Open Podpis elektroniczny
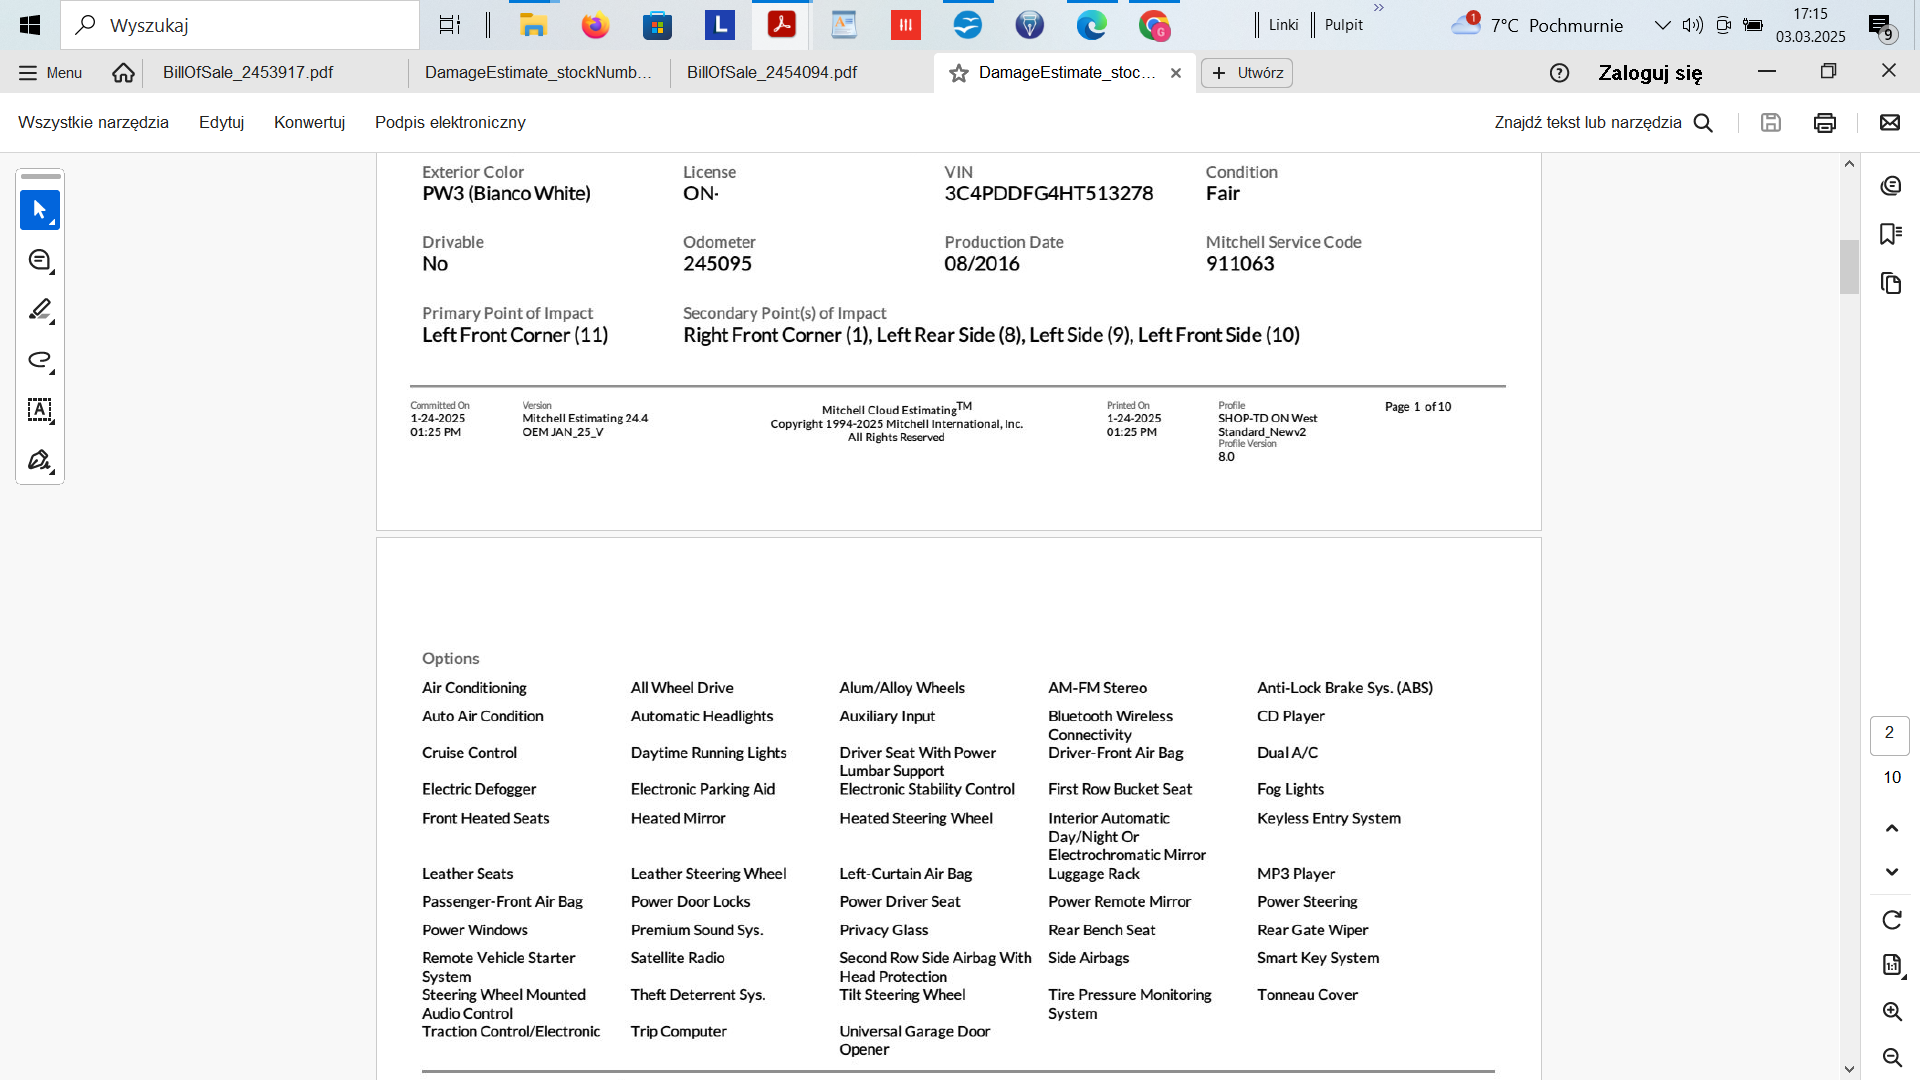The height and width of the screenshot is (1080, 1920). point(450,122)
